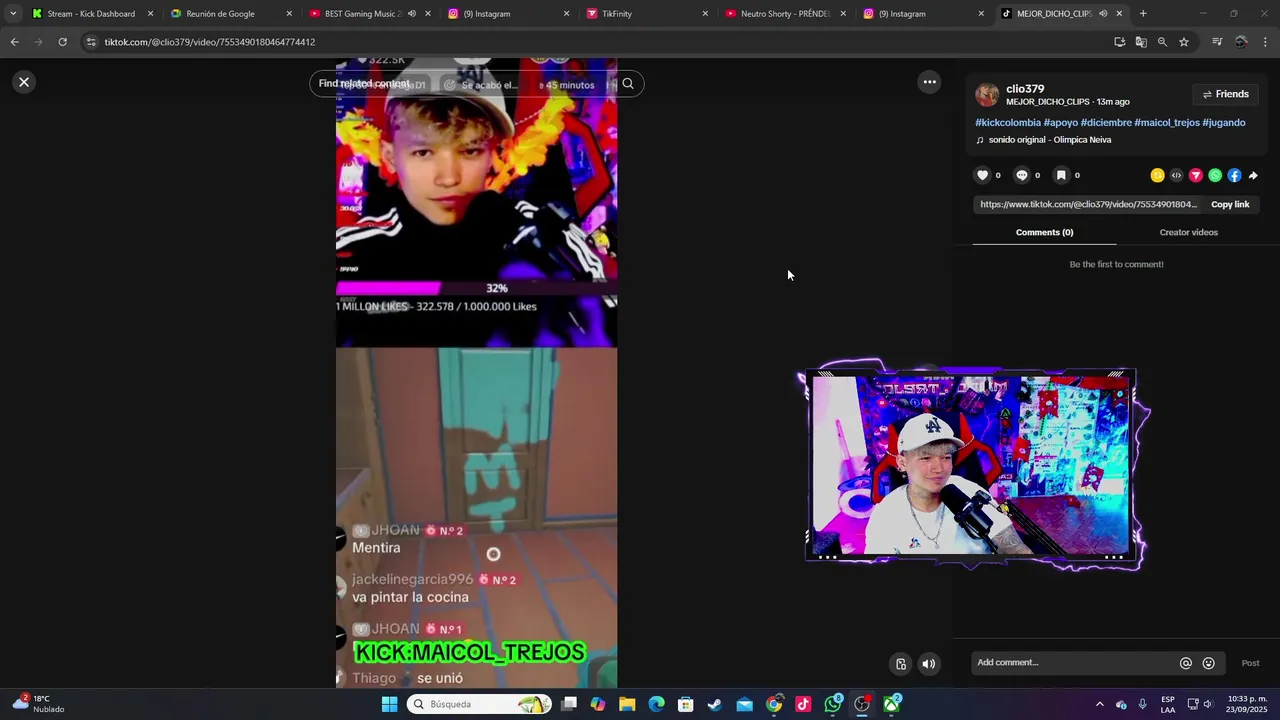Go back in browser history

point(14,42)
